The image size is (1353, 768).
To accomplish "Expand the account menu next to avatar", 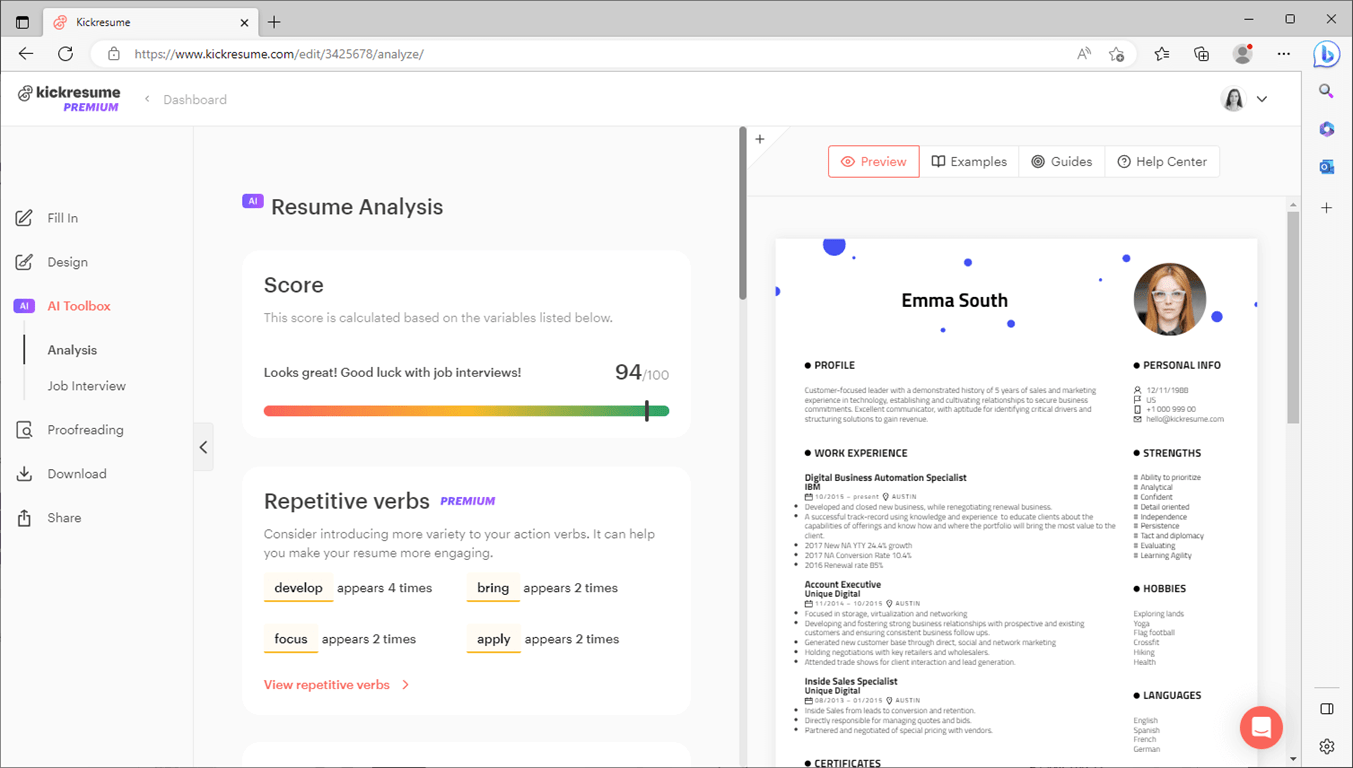I will (1261, 99).
